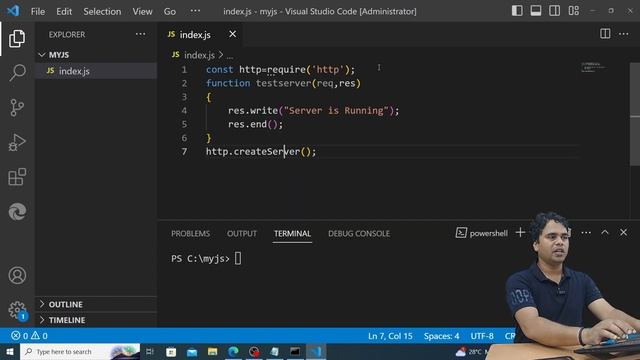Image resolution: width=640 pixels, height=360 pixels.
Task: Open the File menu
Action: coord(38,11)
